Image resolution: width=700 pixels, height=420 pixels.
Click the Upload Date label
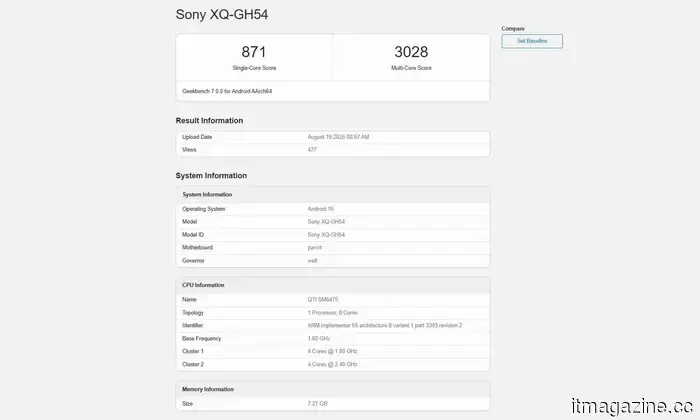pos(197,137)
